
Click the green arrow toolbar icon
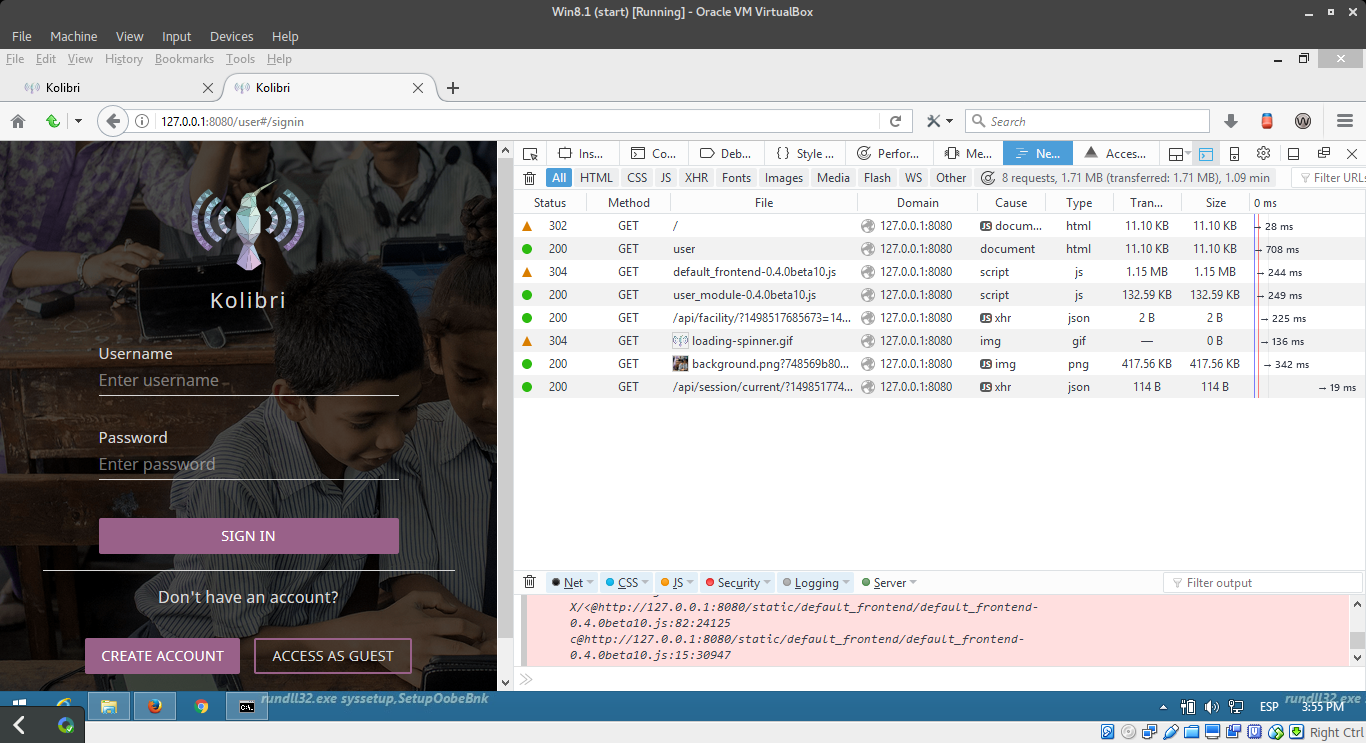click(52, 121)
